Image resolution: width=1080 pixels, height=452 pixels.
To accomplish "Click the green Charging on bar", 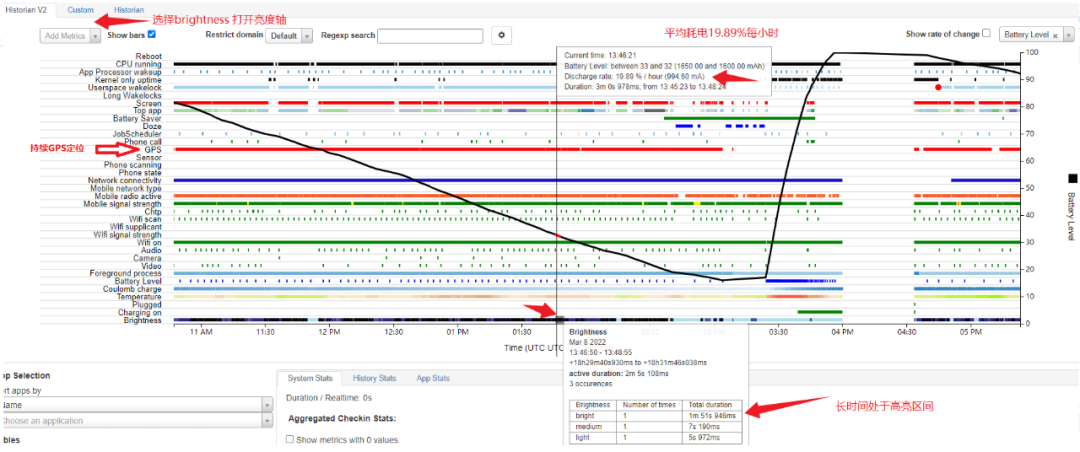I will pos(820,312).
